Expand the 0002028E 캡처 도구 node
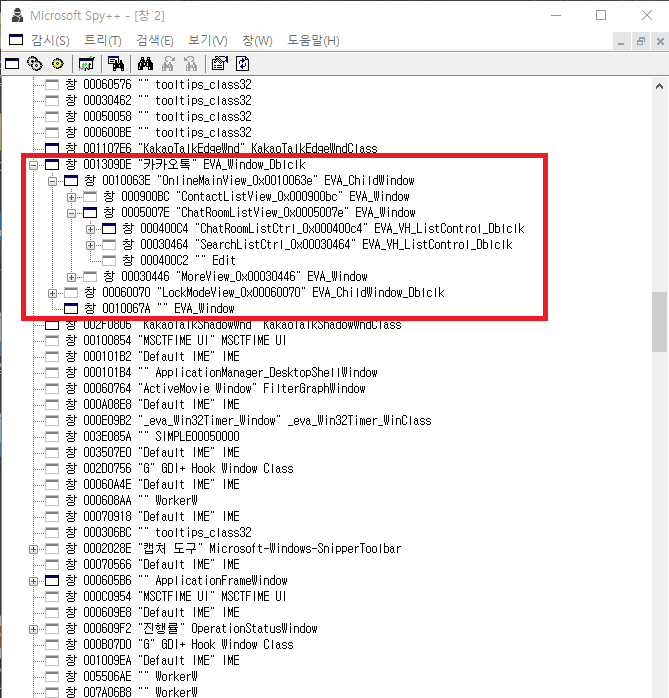Screen dimensions: 669x698 tap(33, 549)
